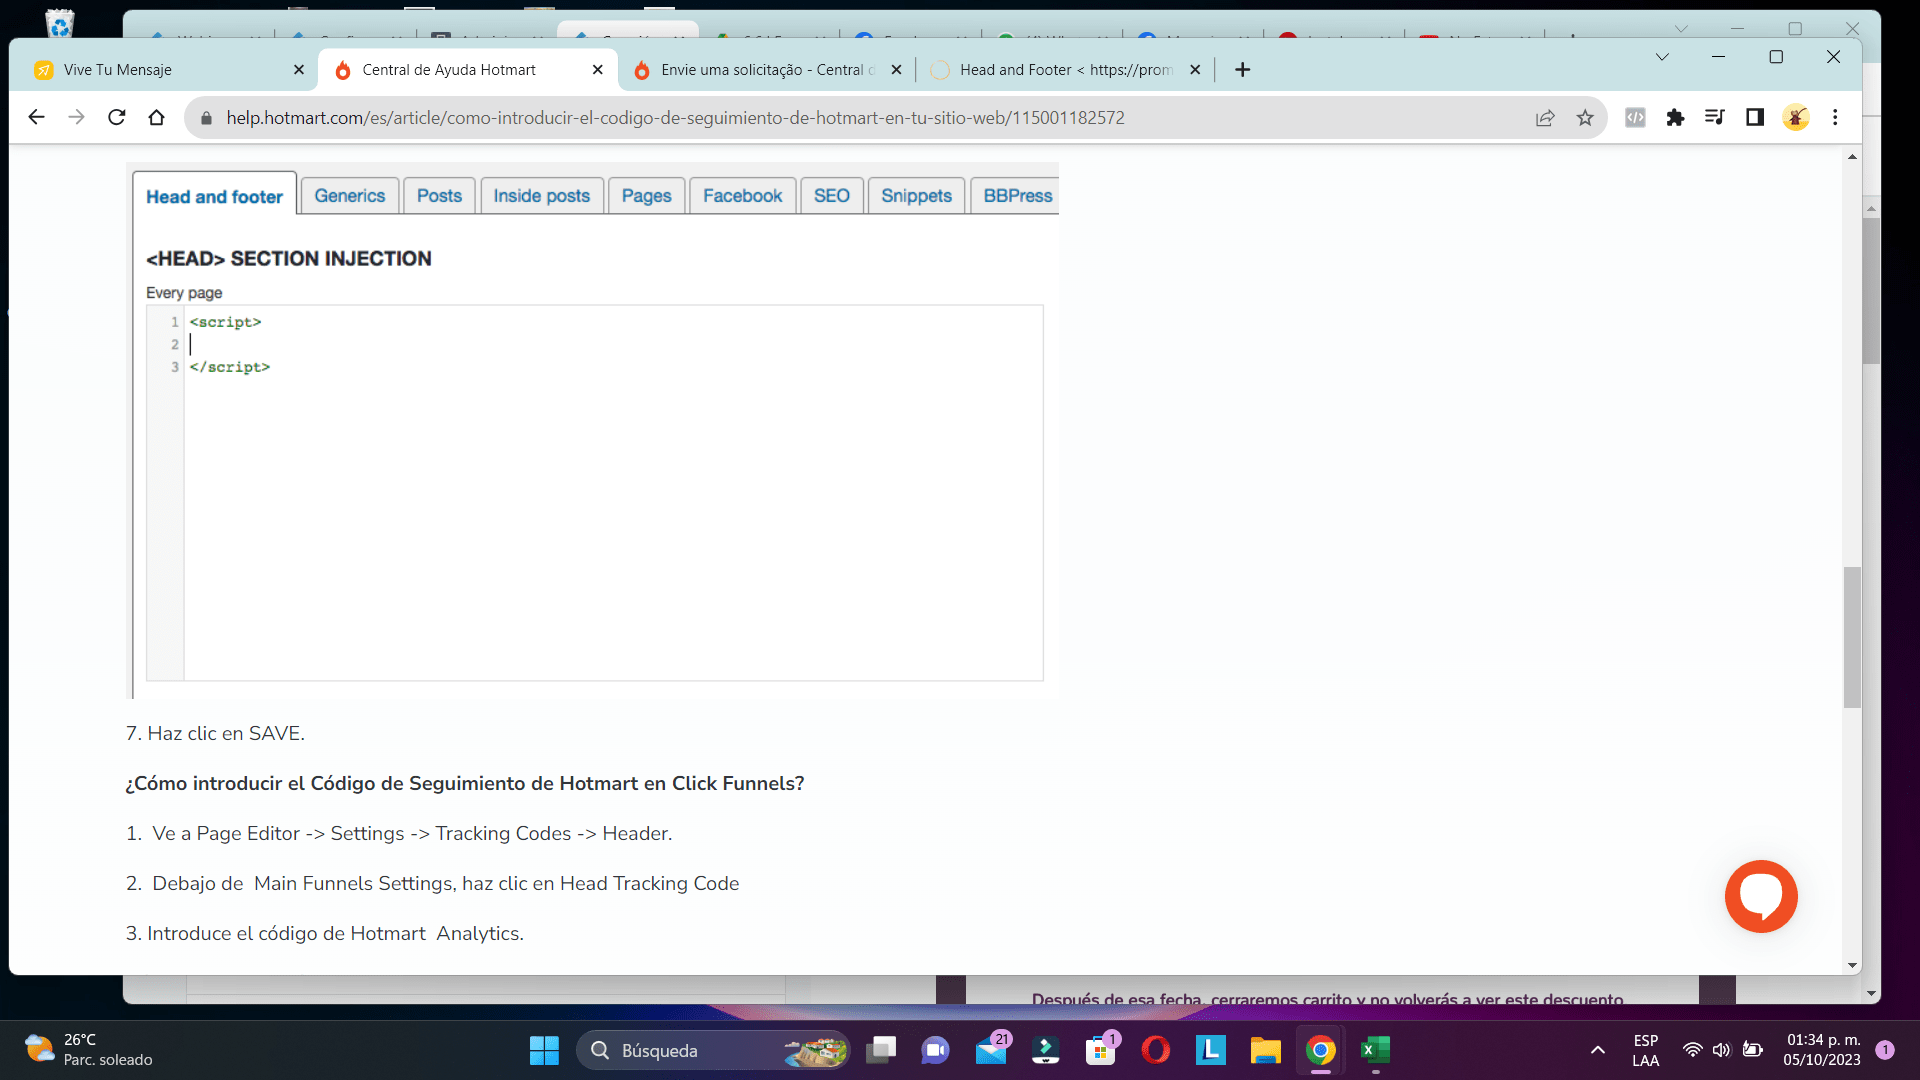Open Task View on the taskbar

coord(881,1050)
